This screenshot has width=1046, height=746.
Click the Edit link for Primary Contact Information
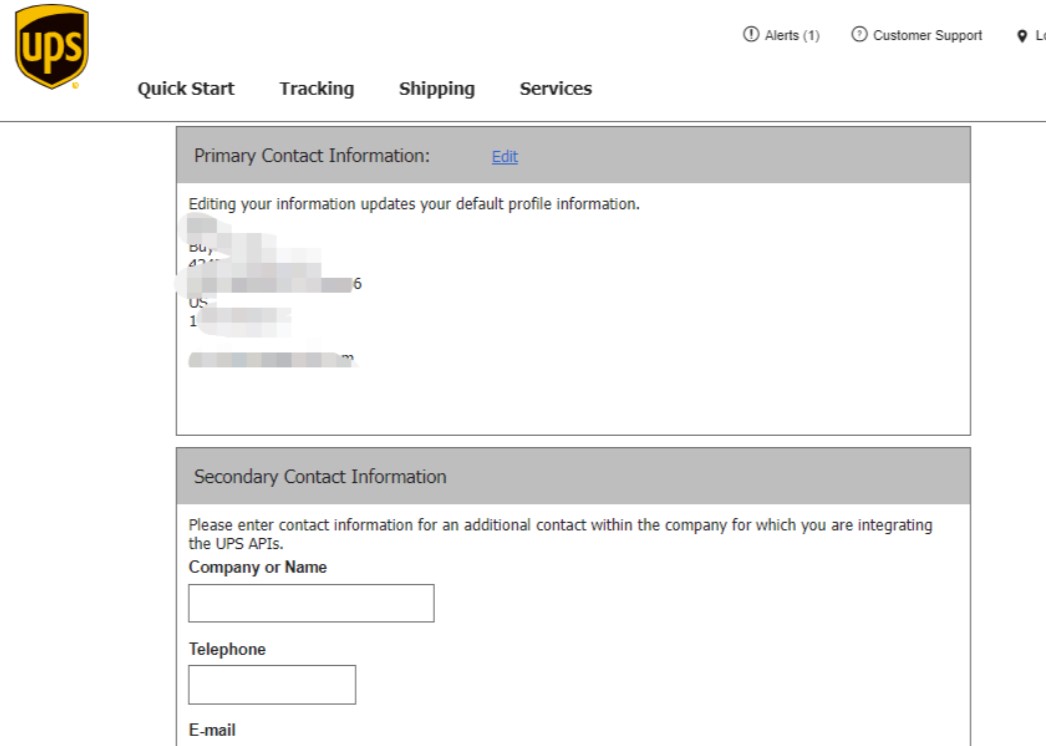coord(504,157)
